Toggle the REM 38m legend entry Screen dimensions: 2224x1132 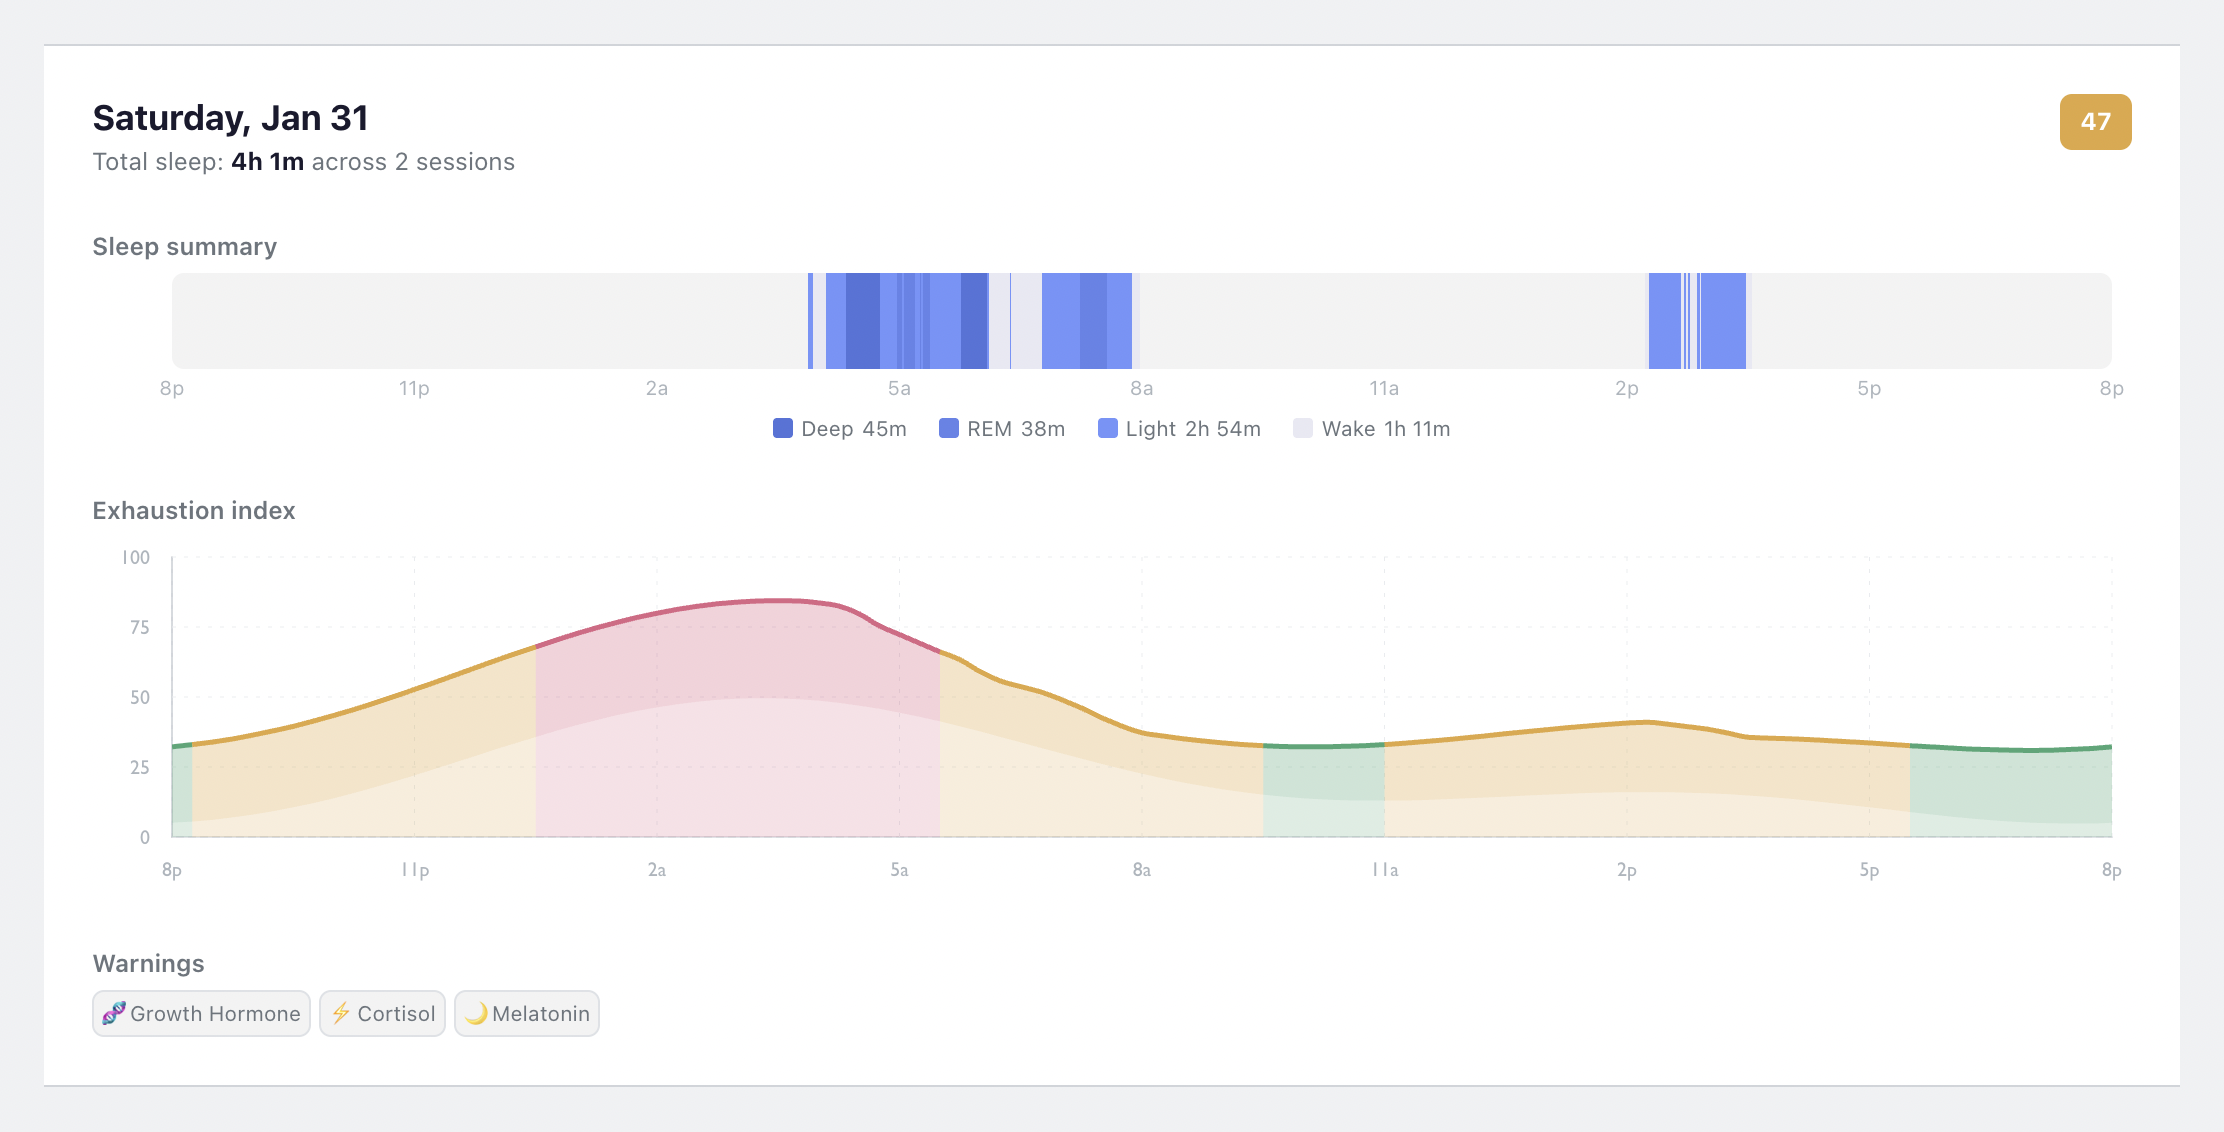pyautogui.click(x=1000, y=428)
